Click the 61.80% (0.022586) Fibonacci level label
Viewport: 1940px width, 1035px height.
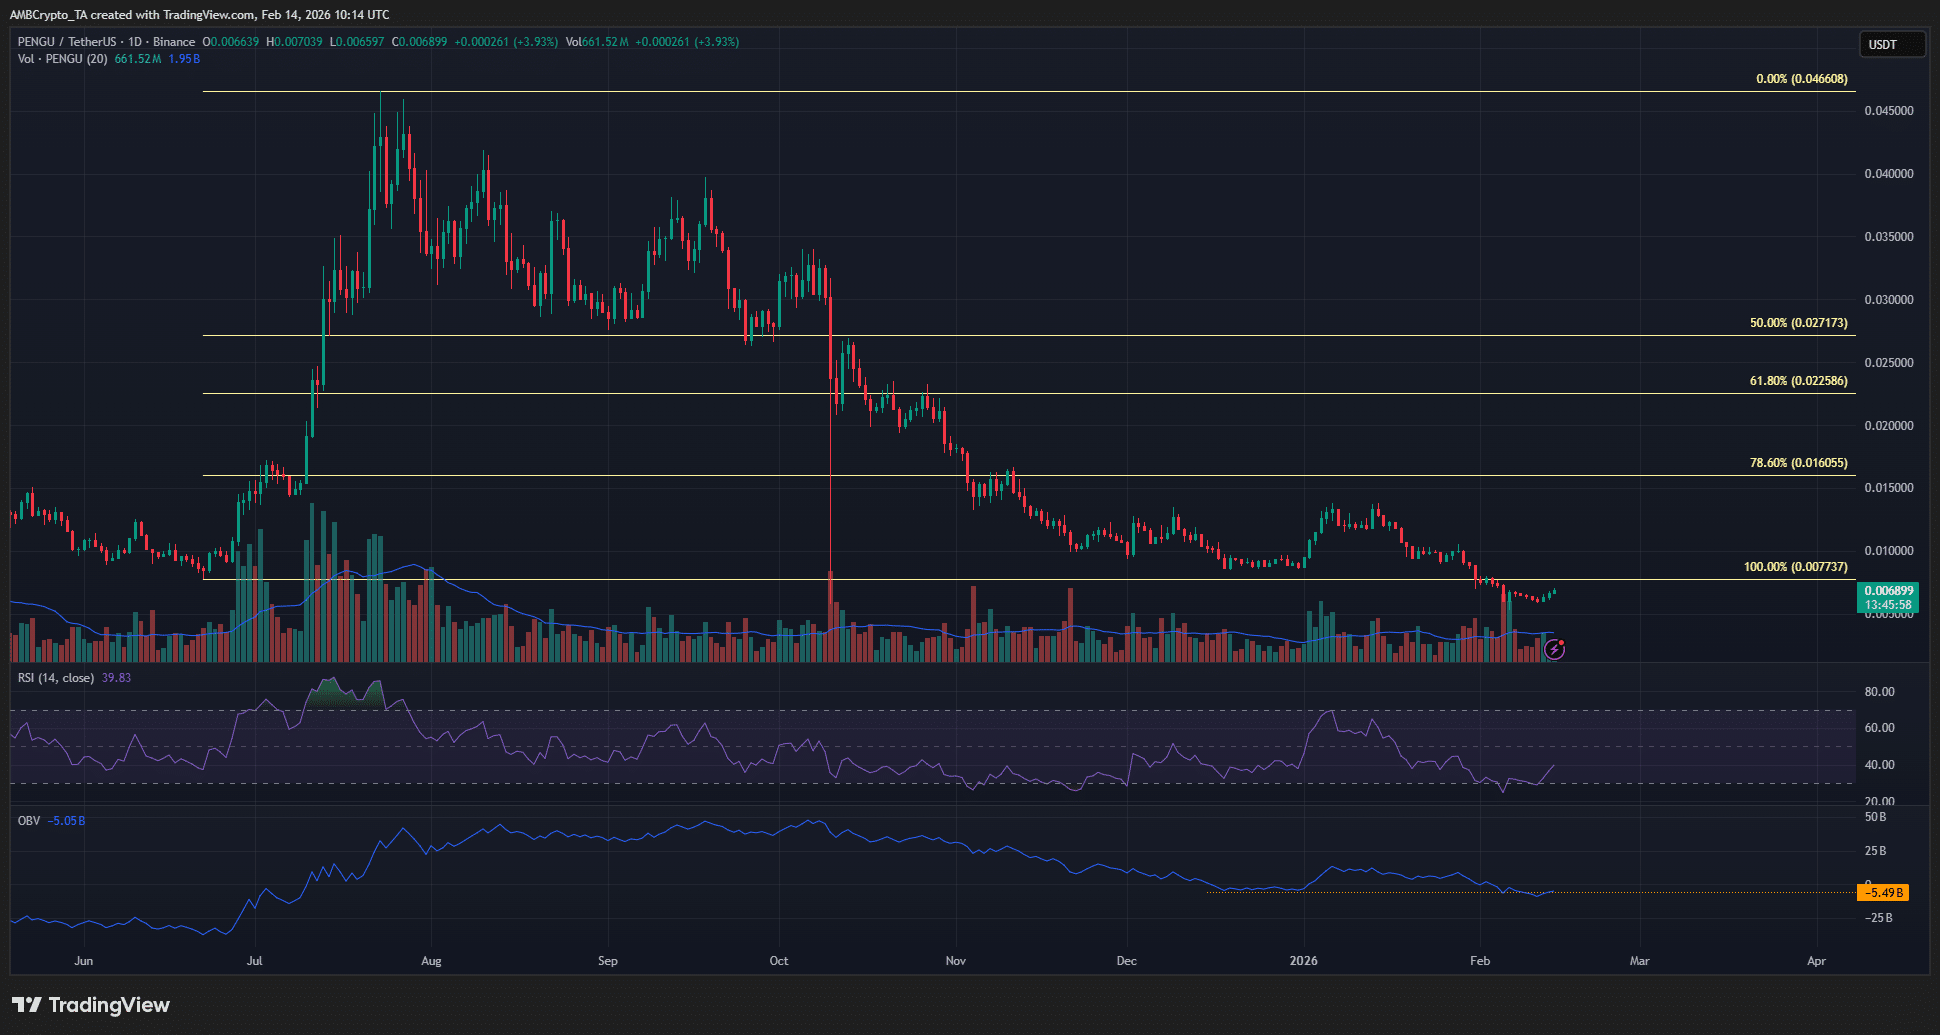pos(1800,380)
